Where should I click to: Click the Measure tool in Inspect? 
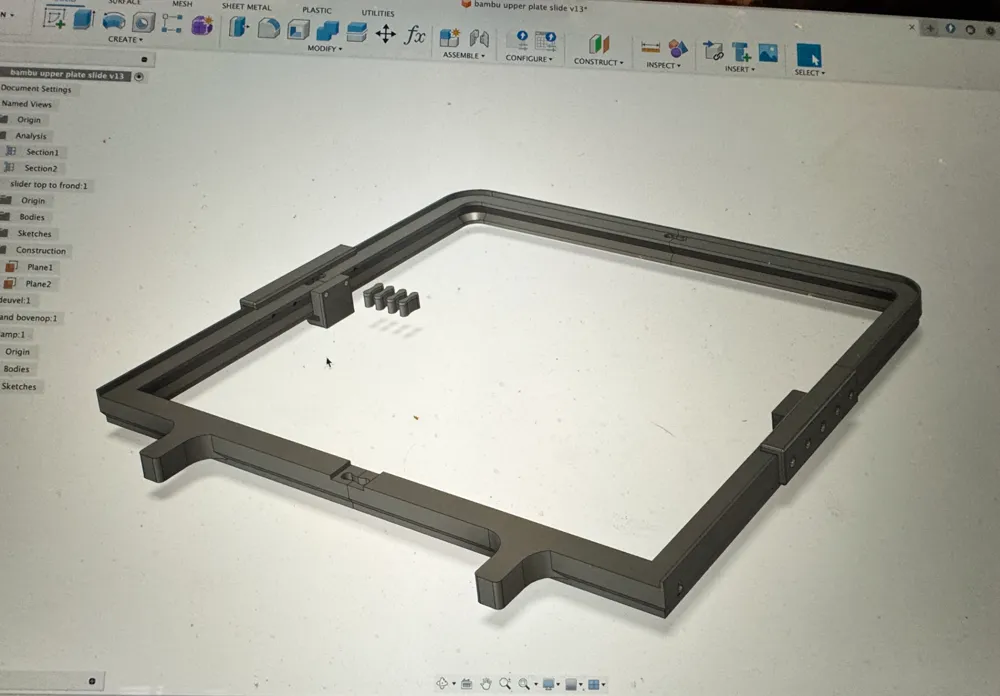coord(650,46)
